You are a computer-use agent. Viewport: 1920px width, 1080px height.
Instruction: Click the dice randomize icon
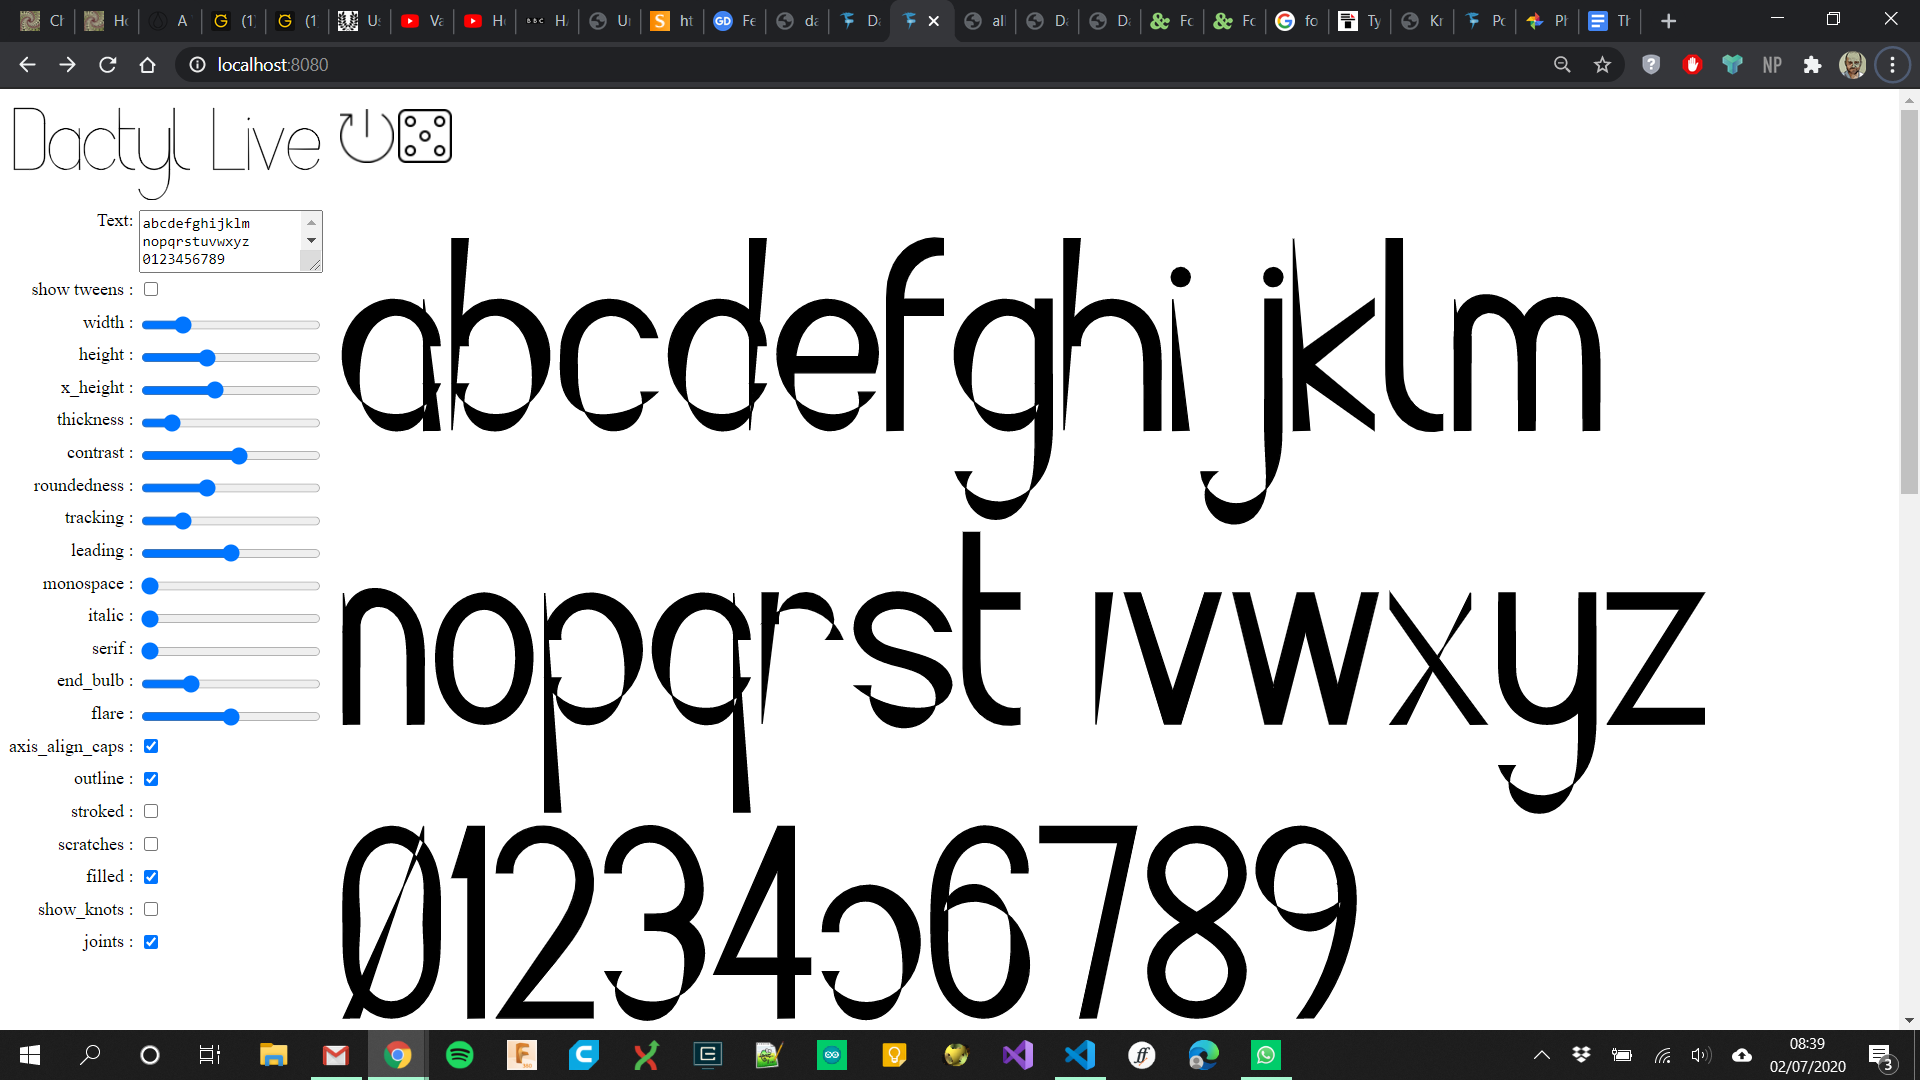425,136
